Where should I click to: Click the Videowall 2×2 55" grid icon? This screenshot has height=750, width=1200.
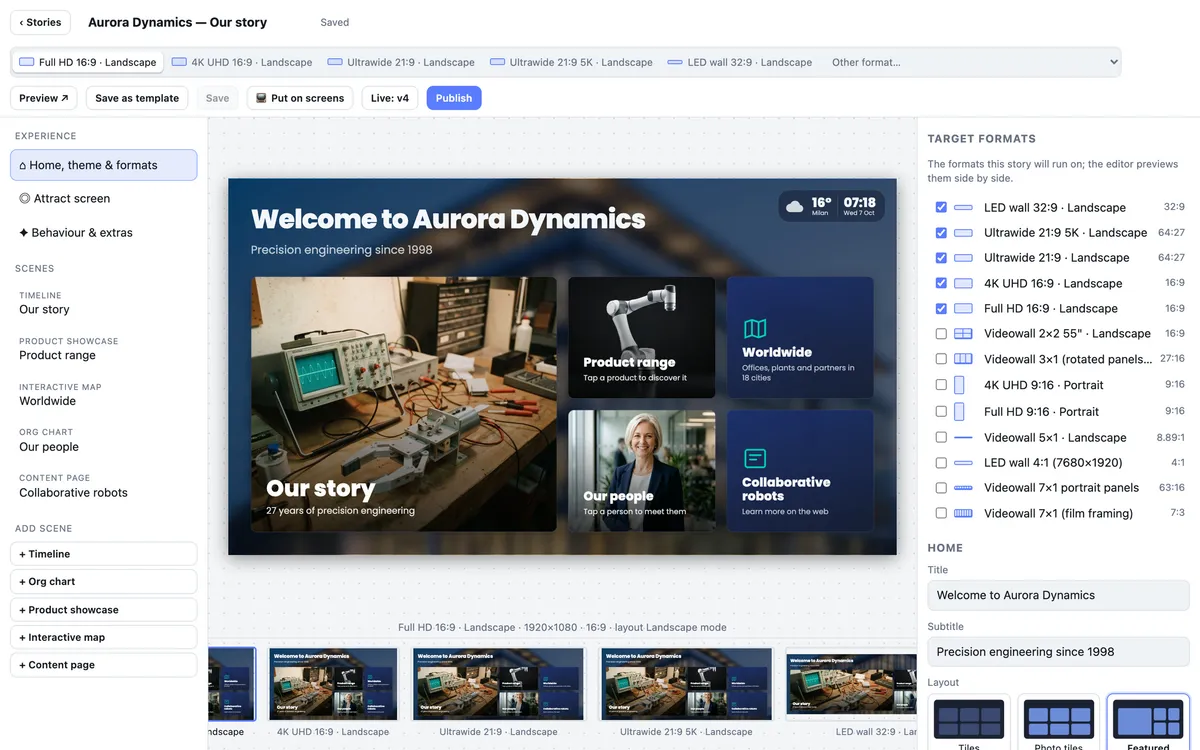click(x=963, y=334)
